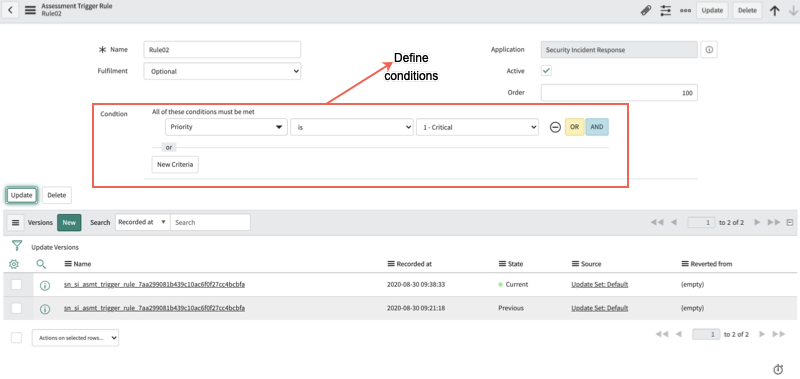Preview the Current version record info icon

tap(45, 285)
